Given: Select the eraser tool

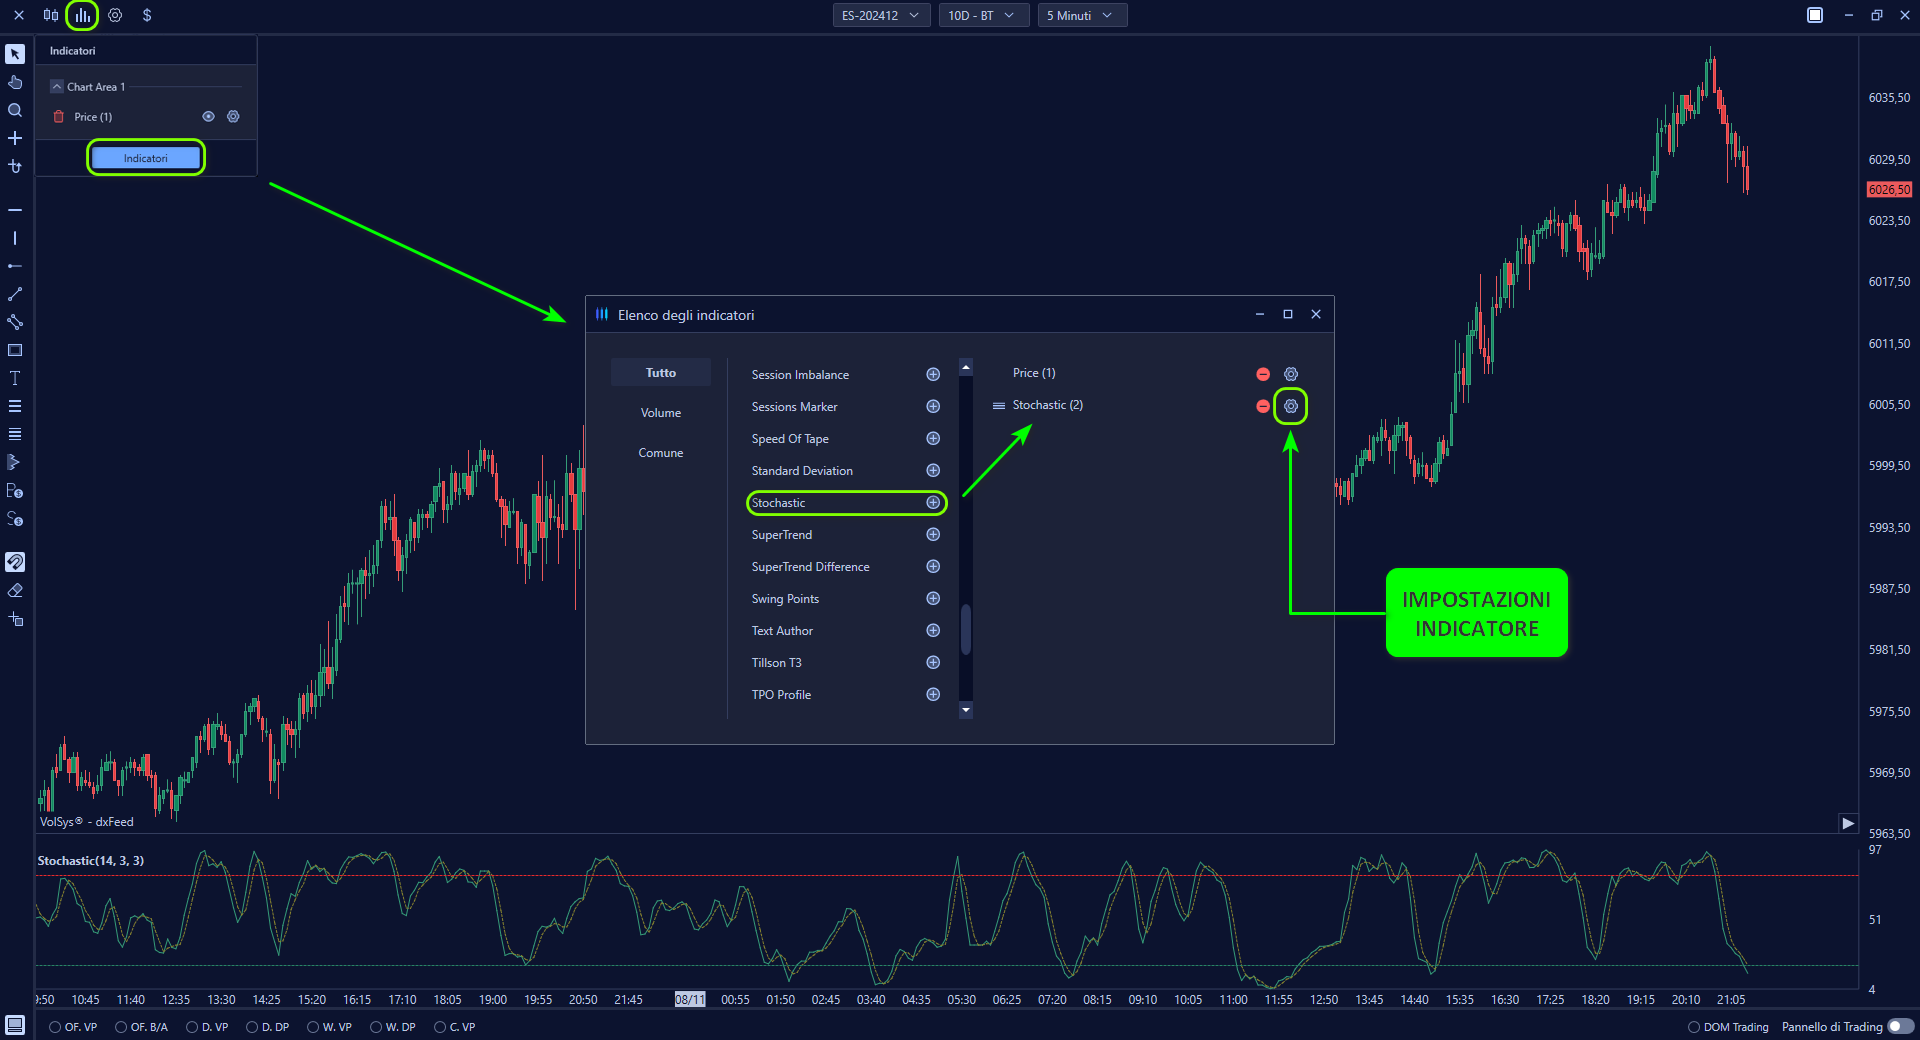Looking at the screenshot, I should pos(15,590).
